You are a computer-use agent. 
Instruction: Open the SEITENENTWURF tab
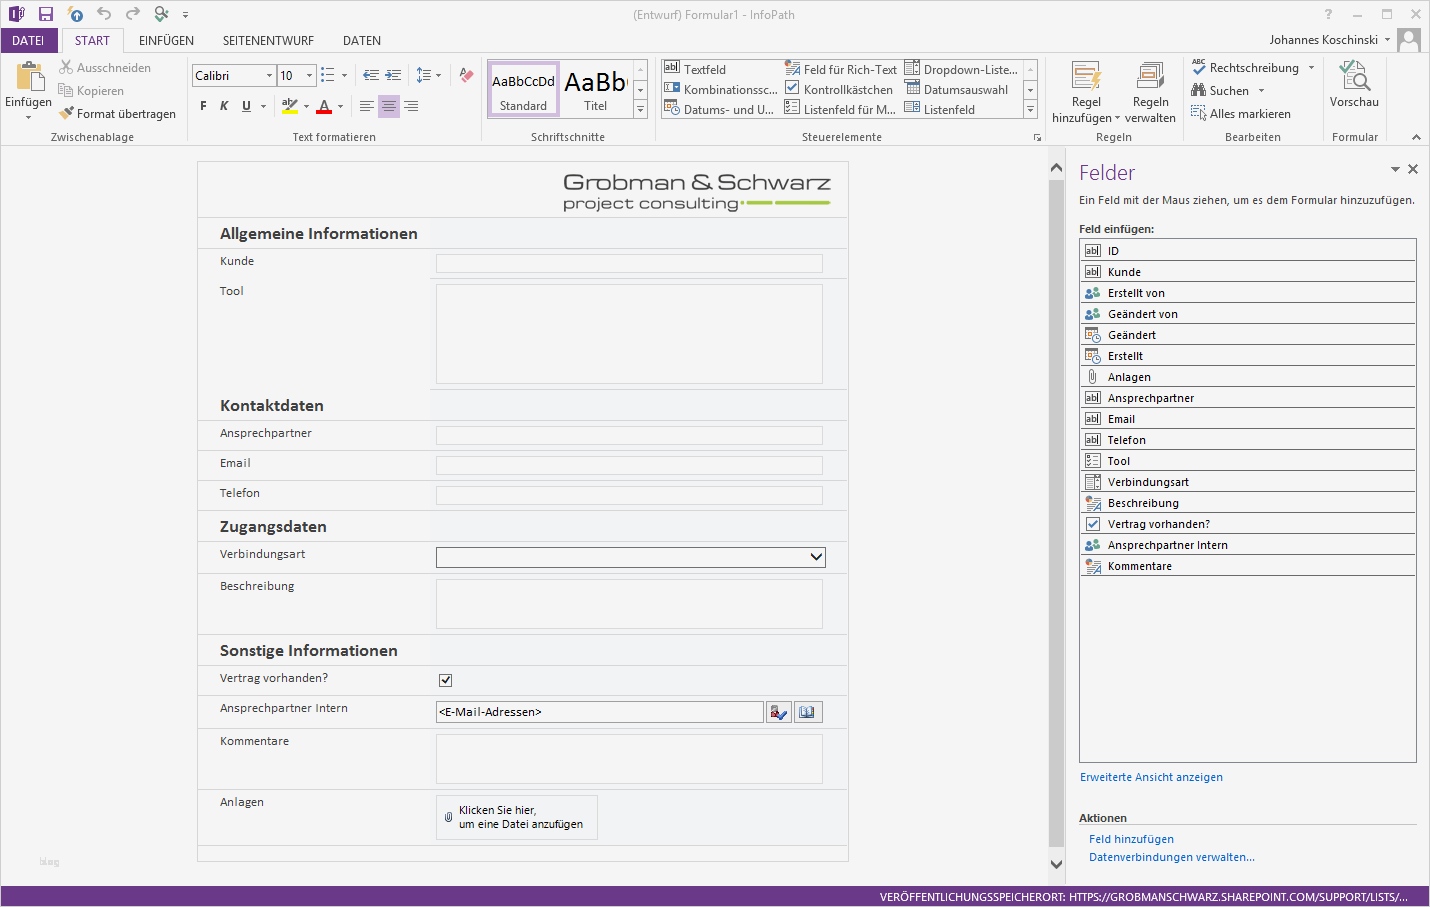point(268,41)
